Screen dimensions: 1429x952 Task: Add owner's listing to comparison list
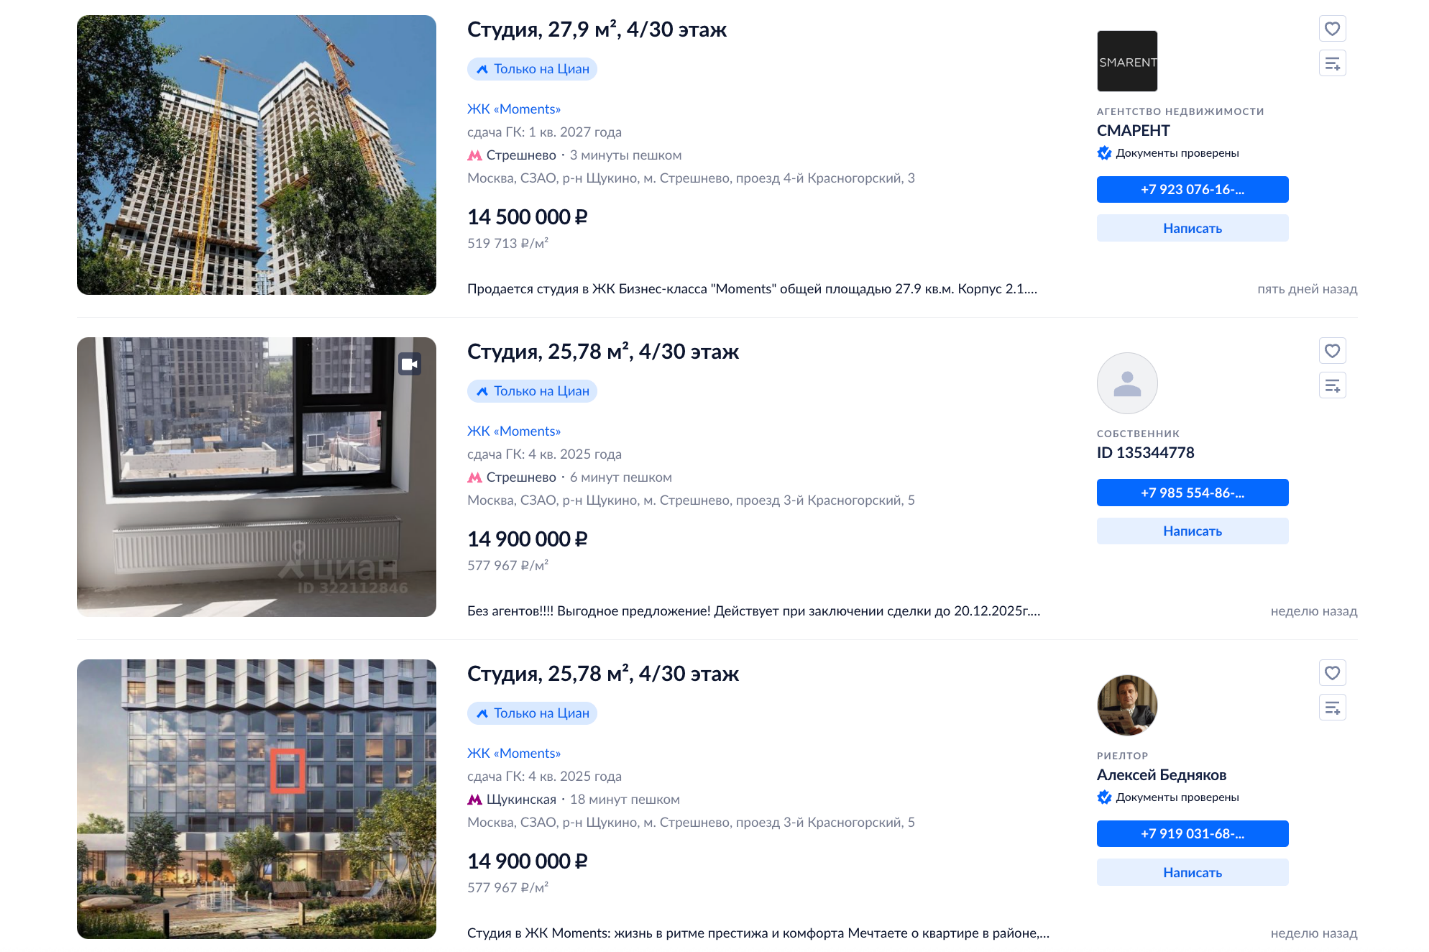click(1332, 386)
